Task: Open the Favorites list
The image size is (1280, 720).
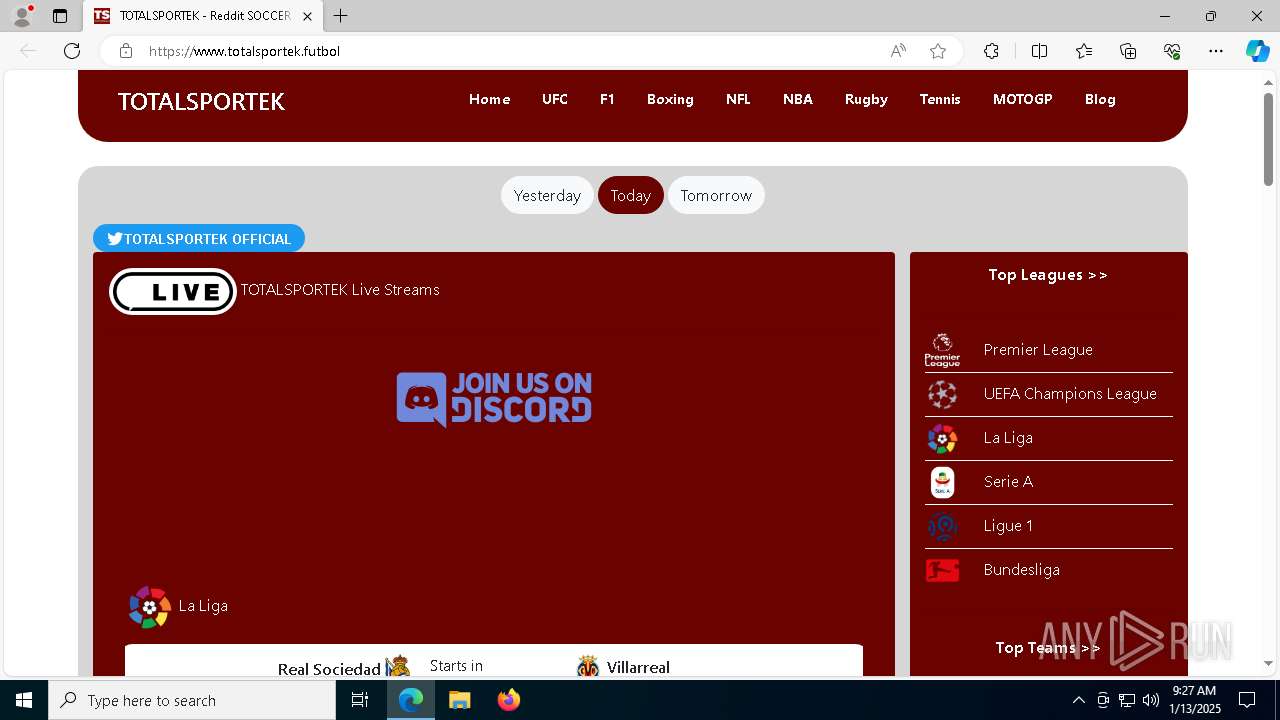Action: (1084, 51)
